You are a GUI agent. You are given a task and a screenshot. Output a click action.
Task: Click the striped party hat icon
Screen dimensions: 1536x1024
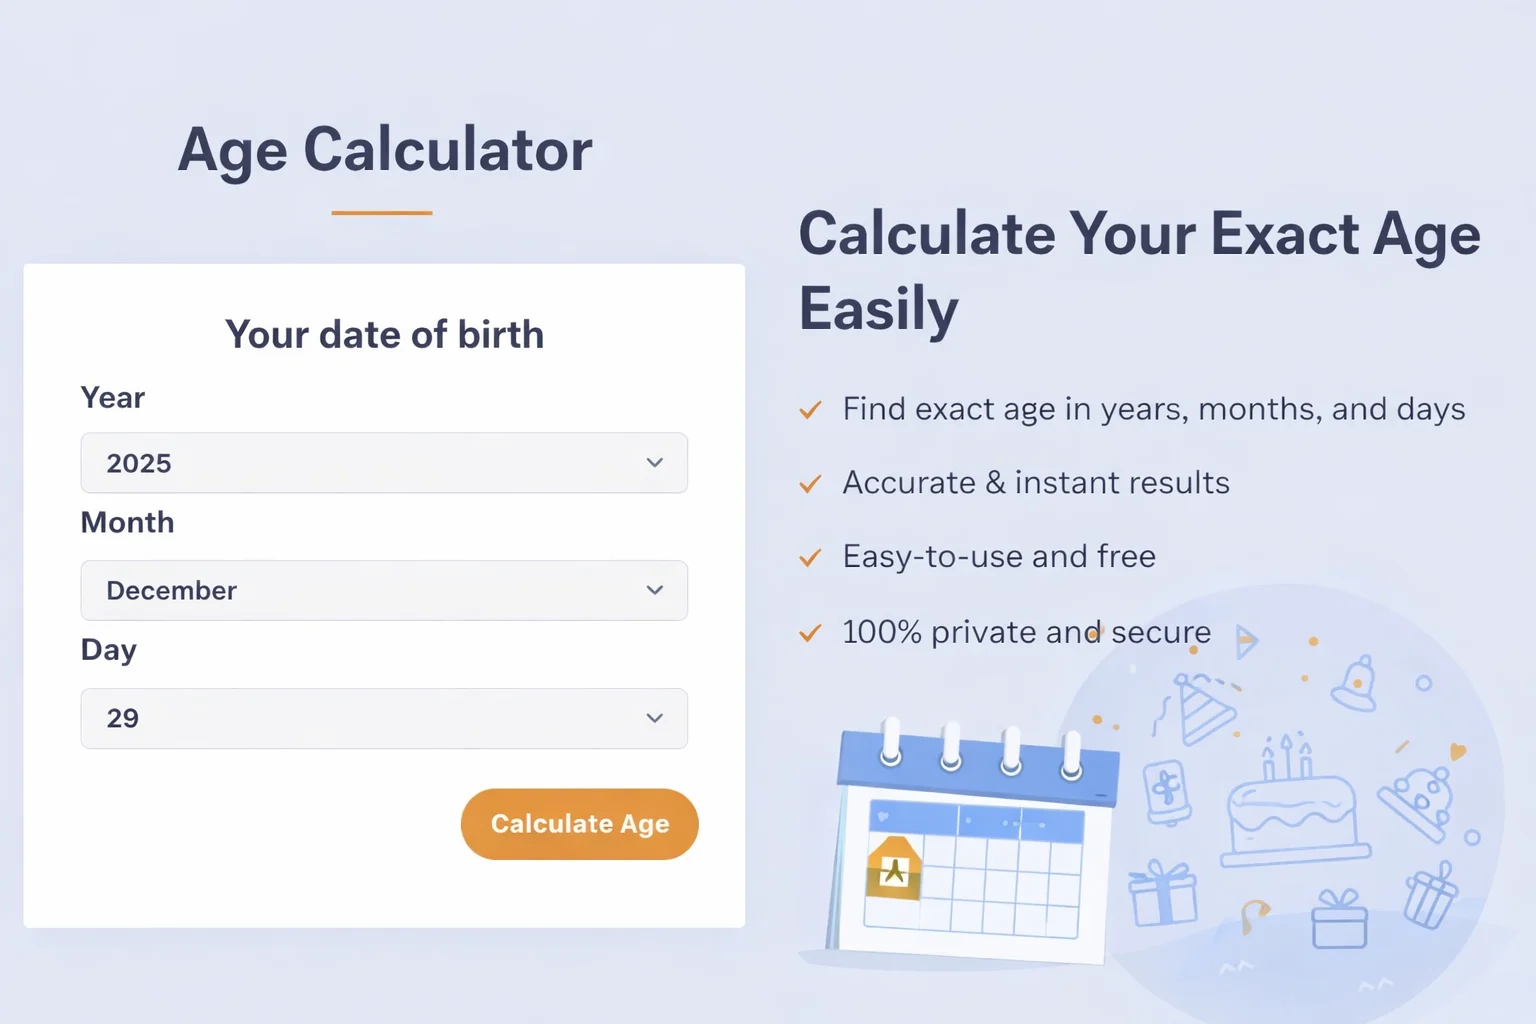[1205, 707]
